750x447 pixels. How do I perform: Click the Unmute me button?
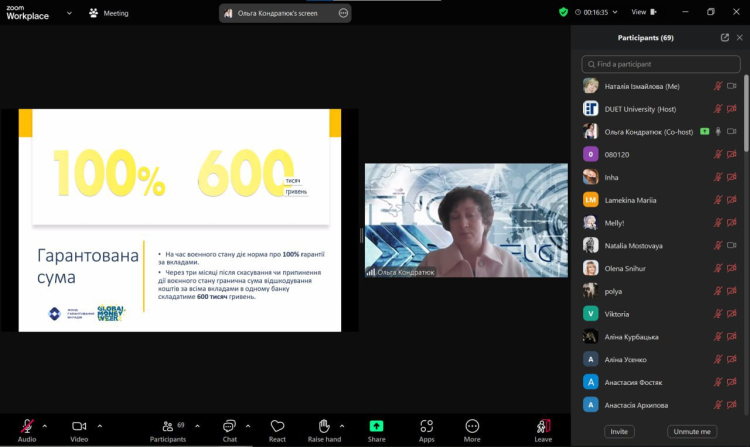coord(692,431)
